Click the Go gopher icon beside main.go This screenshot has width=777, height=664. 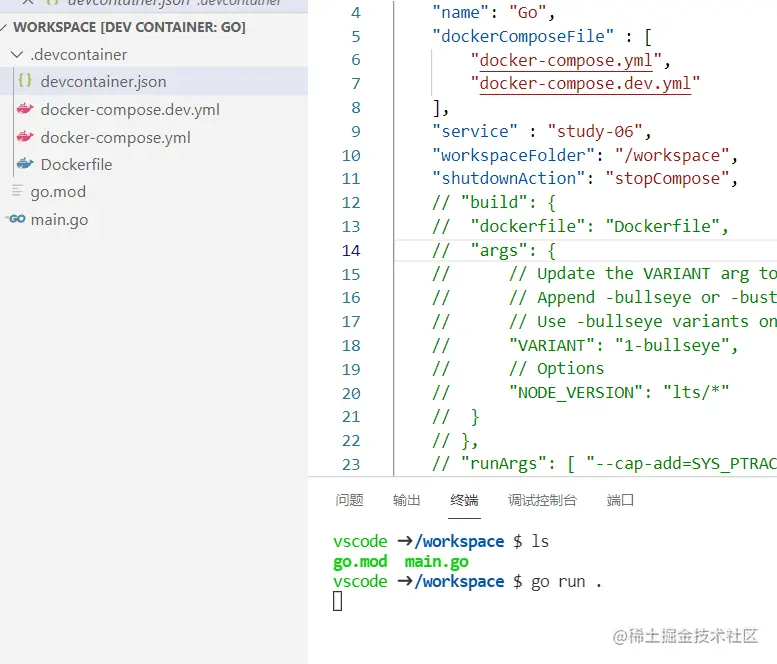click(16, 219)
